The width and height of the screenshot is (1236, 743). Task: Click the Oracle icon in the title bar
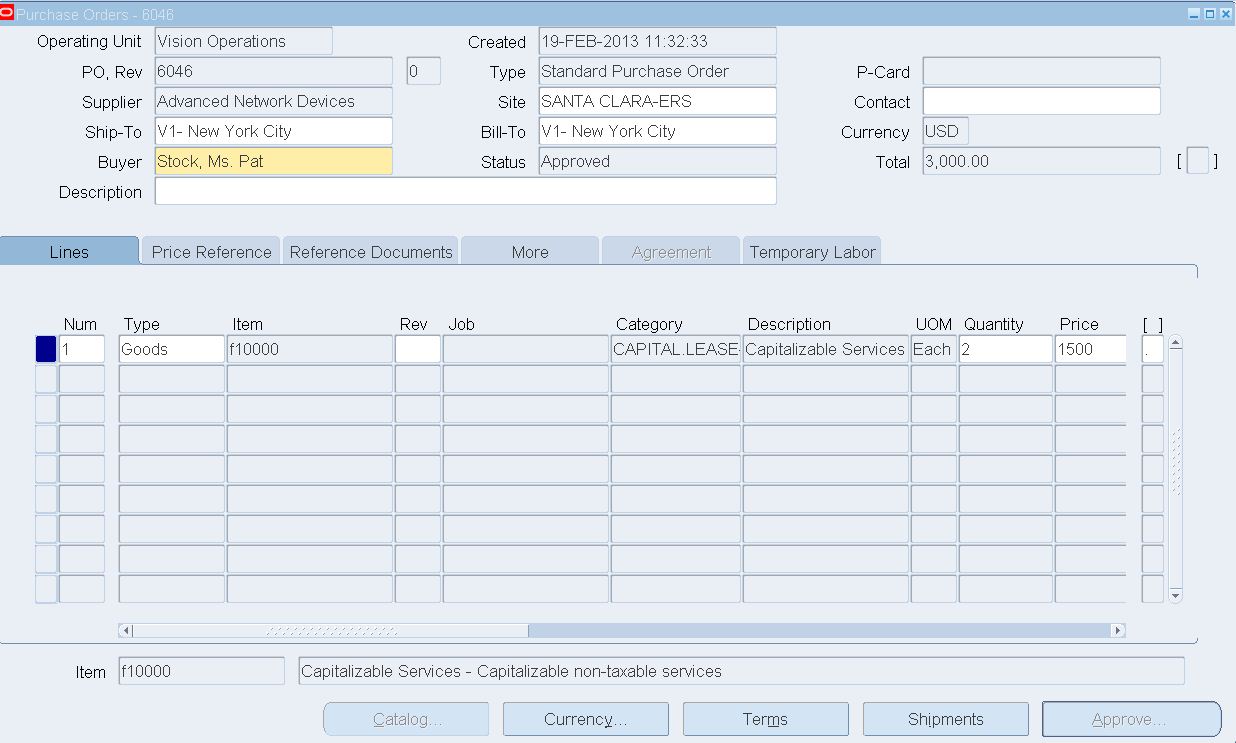[8, 13]
